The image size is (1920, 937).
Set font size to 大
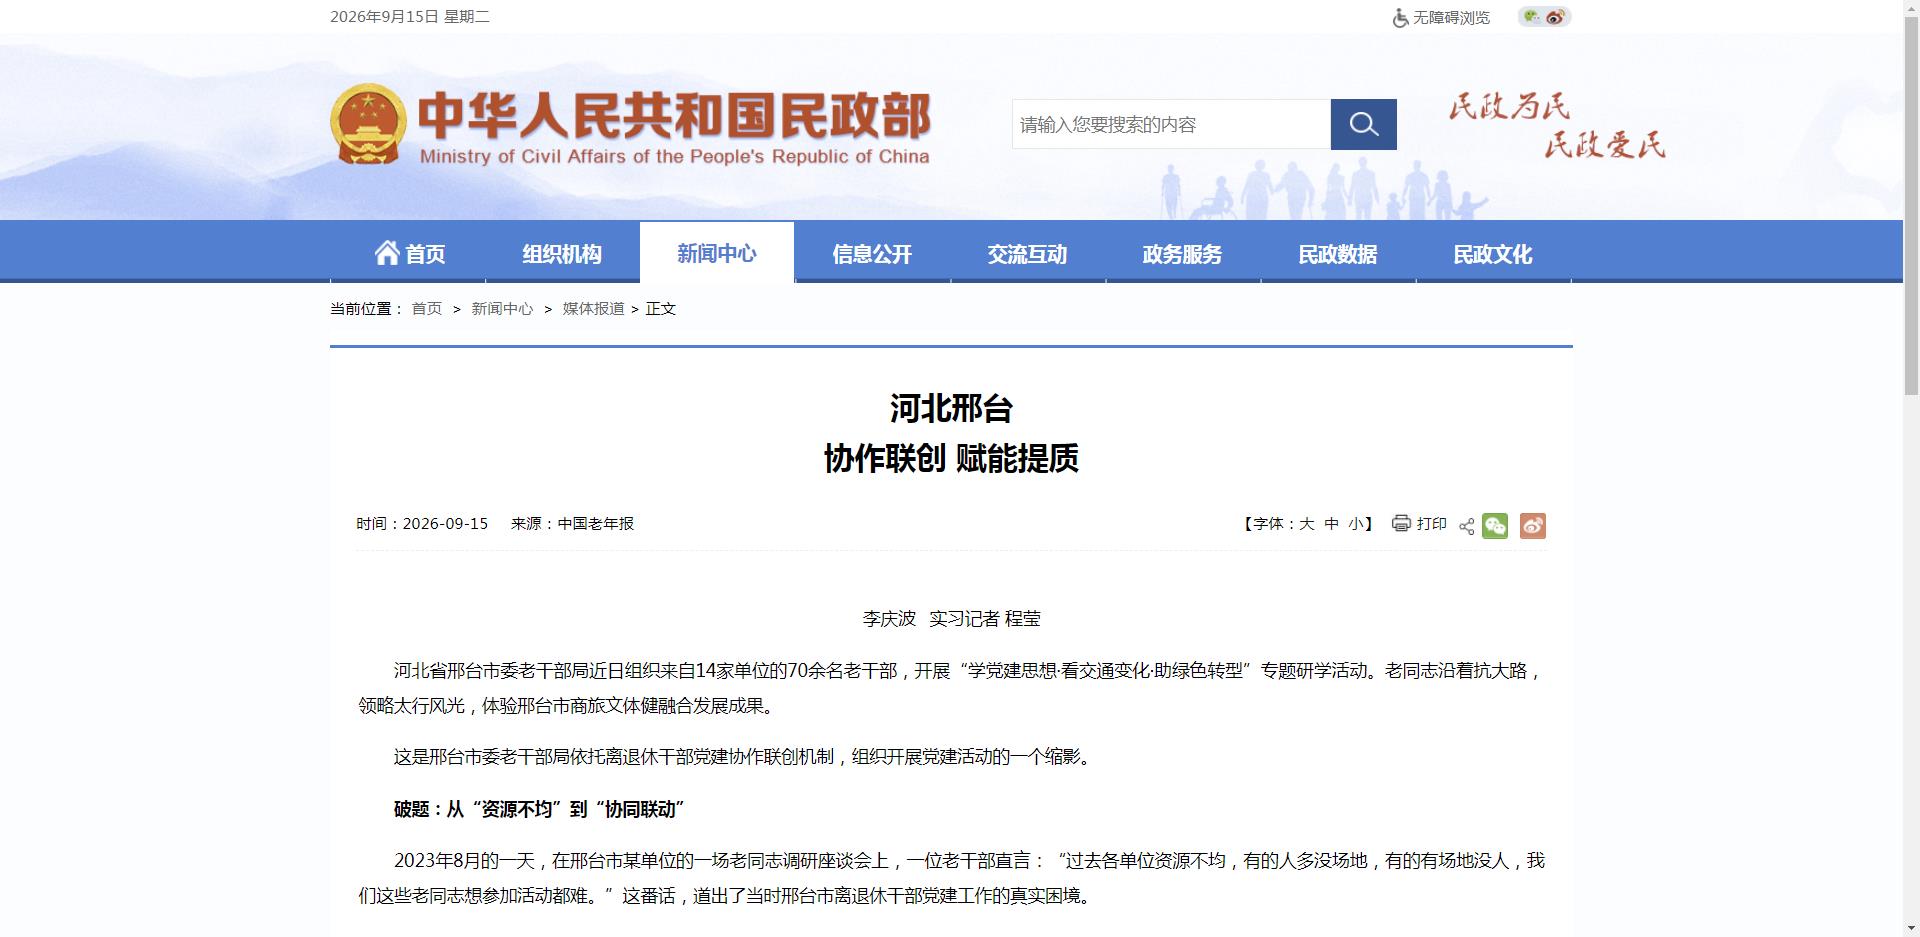[1306, 524]
